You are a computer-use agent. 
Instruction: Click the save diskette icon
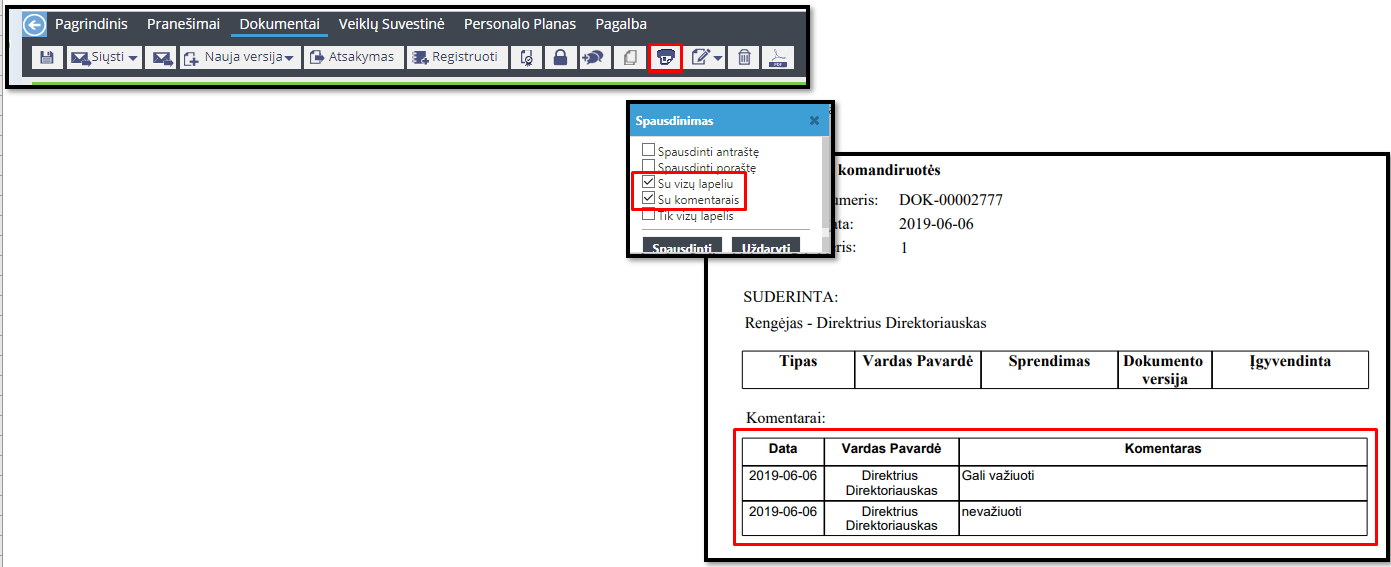coord(47,58)
